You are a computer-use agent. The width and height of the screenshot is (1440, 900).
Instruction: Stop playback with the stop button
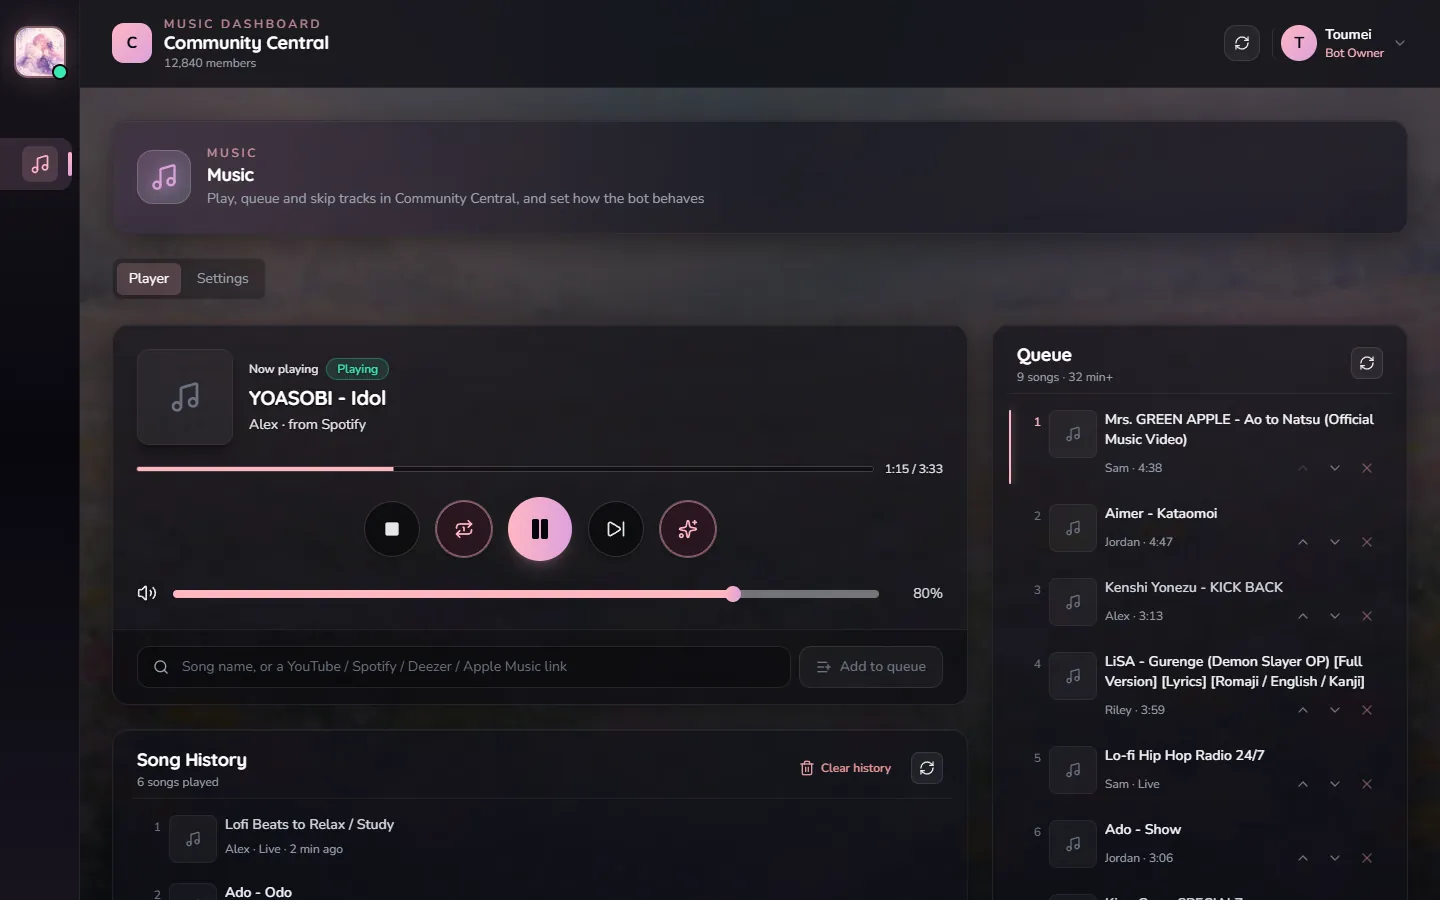392,529
